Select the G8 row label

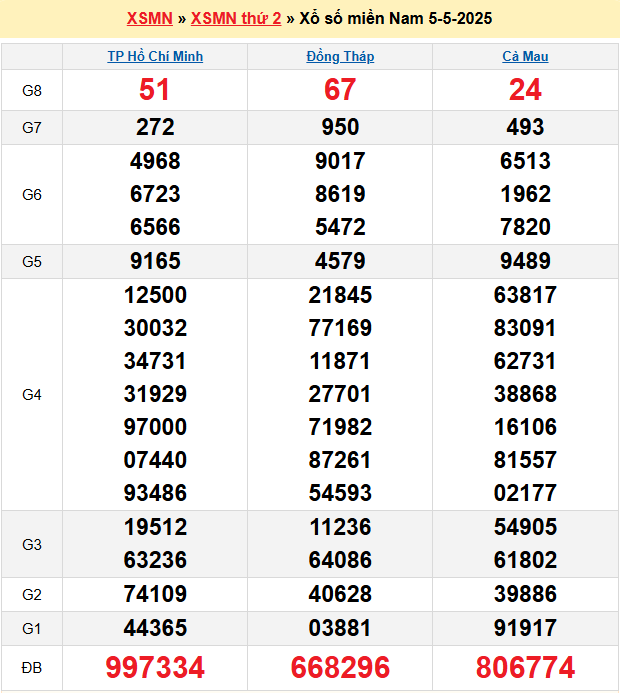tap(32, 90)
